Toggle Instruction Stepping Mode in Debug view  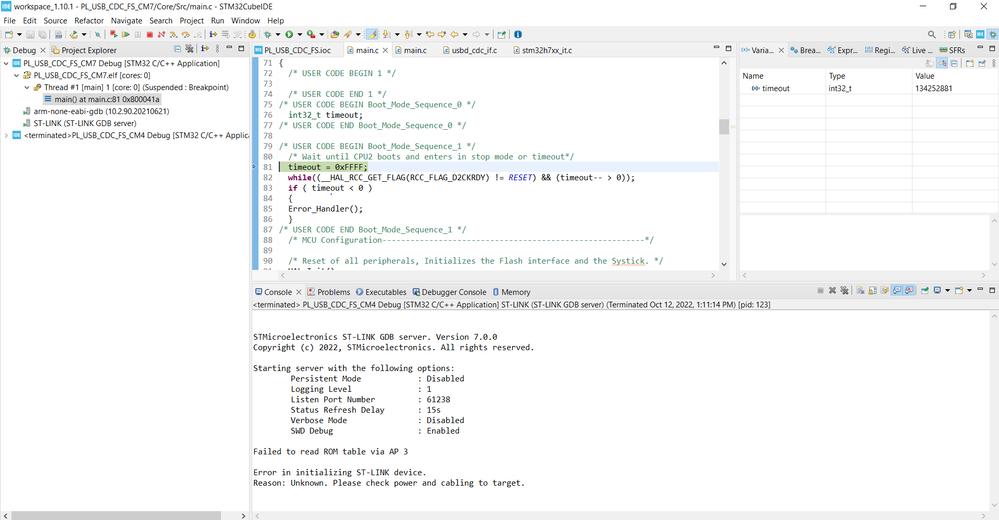(205, 48)
